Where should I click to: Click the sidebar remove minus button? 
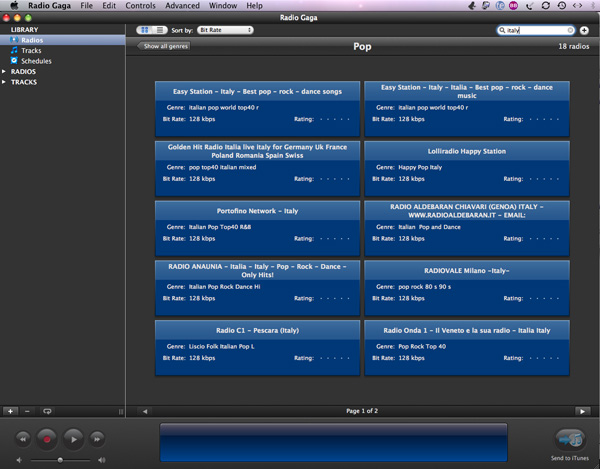(x=27, y=411)
